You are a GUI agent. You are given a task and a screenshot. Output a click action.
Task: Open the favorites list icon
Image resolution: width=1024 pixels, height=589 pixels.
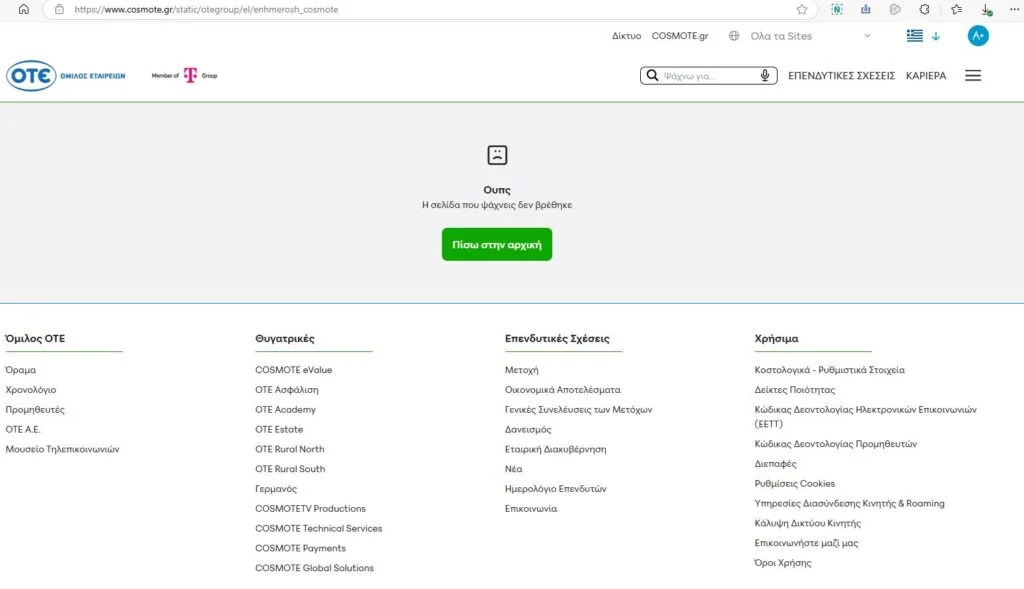(x=956, y=9)
